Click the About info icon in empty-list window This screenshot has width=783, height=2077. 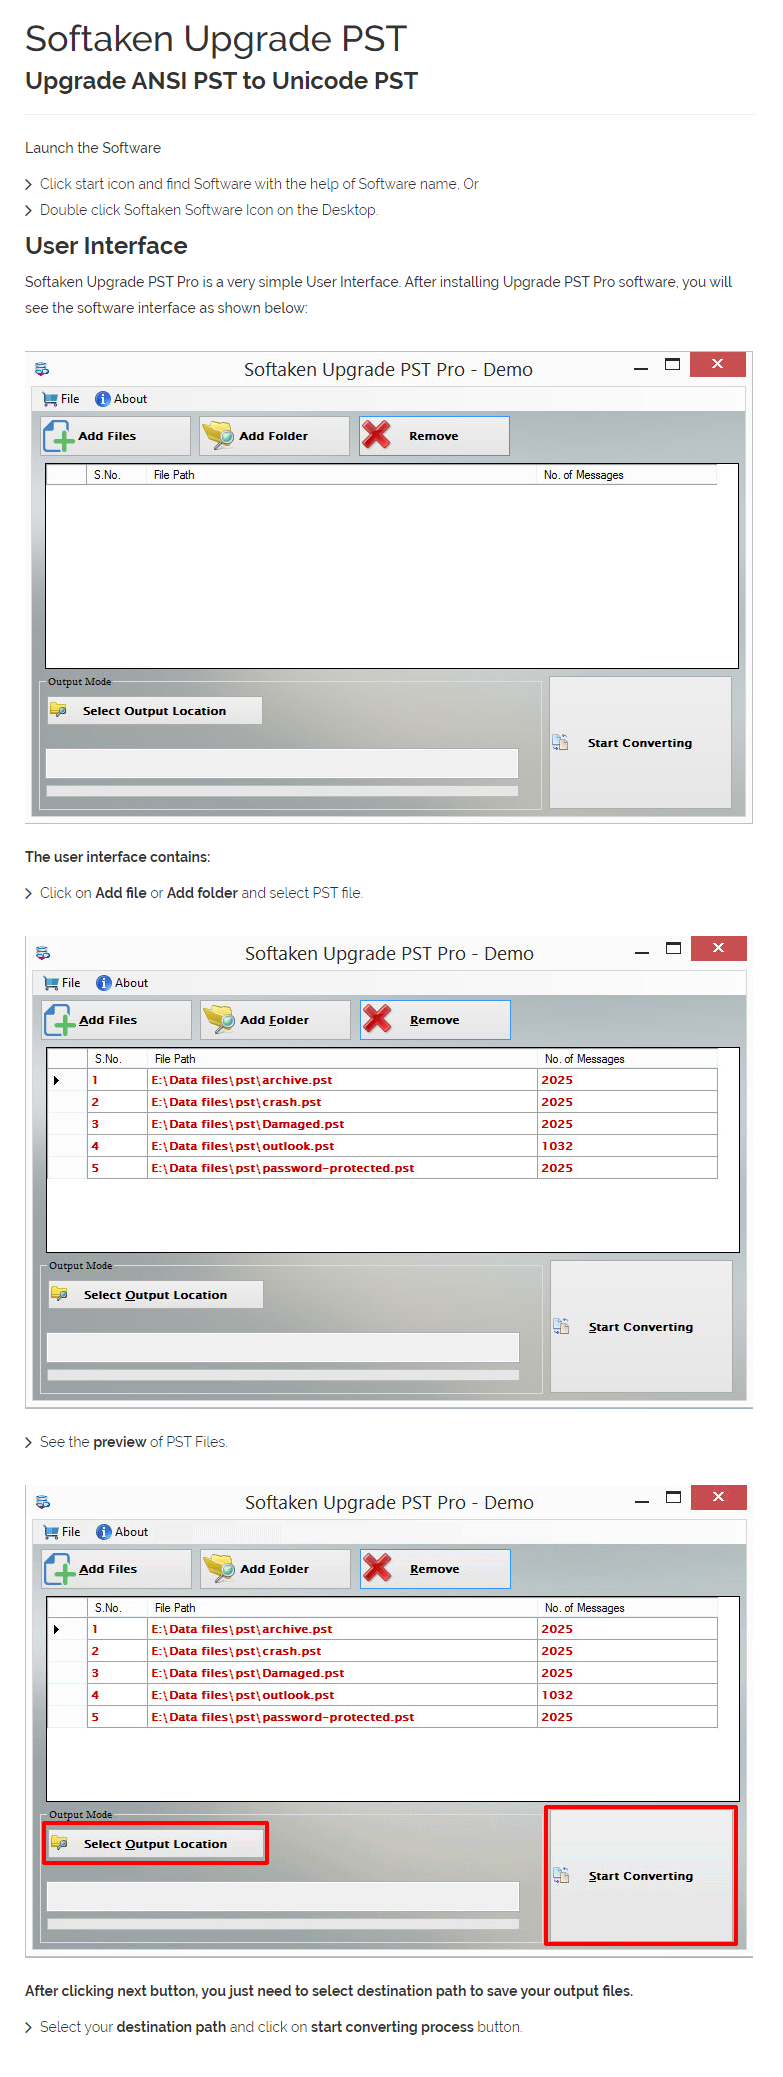[102, 399]
